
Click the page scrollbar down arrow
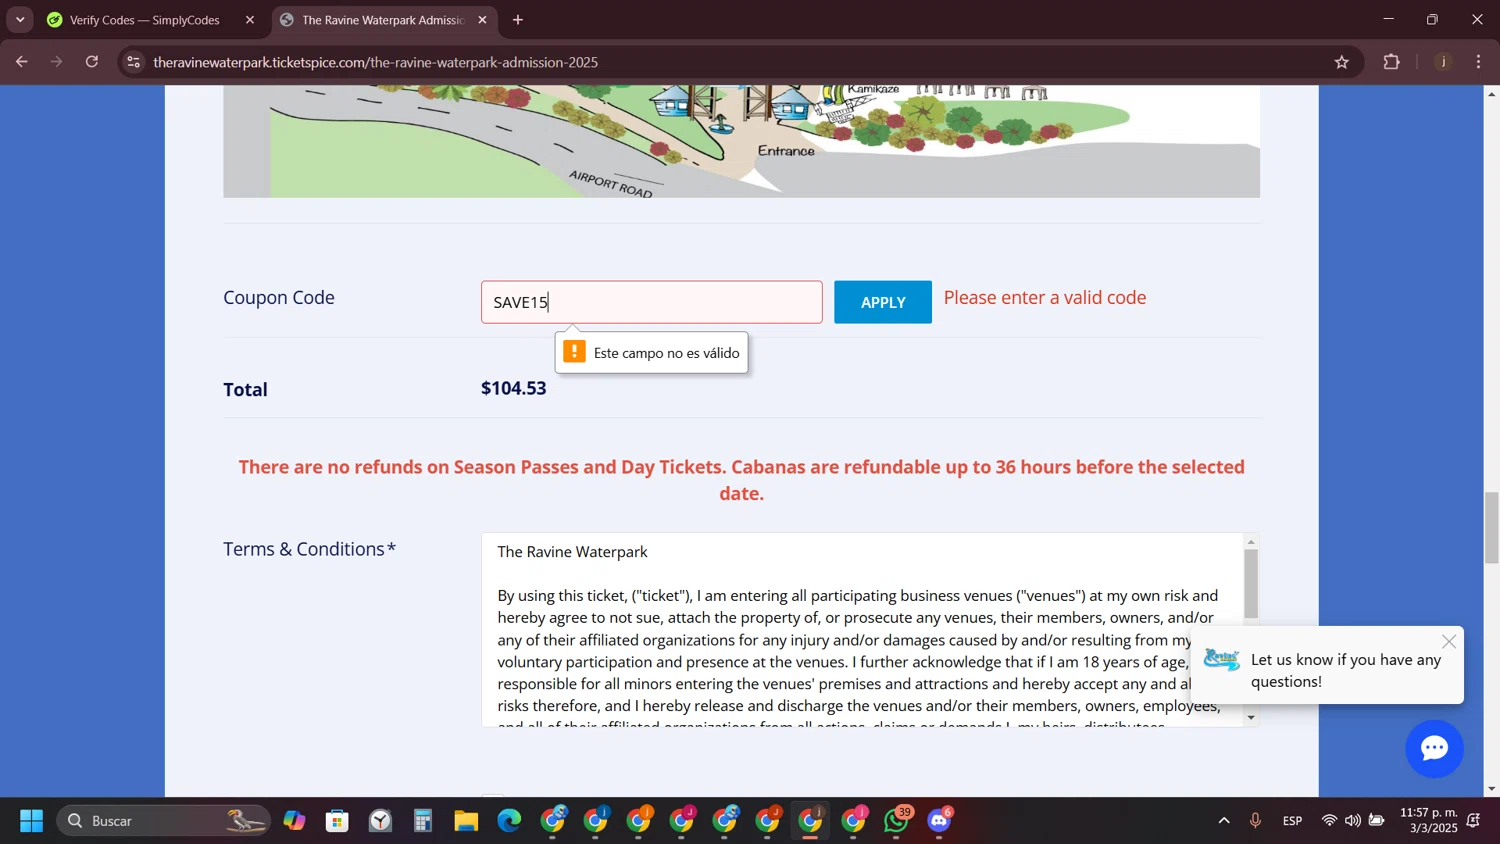(x=1492, y=789)
